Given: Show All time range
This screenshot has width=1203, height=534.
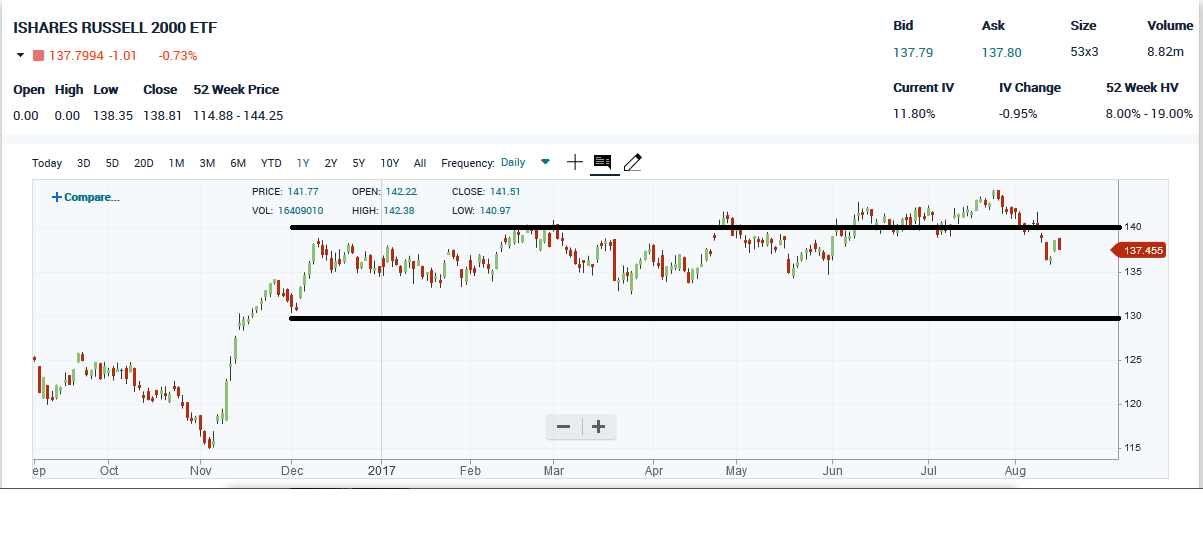Looking at the screenshot, I should (x=420, y=163).
